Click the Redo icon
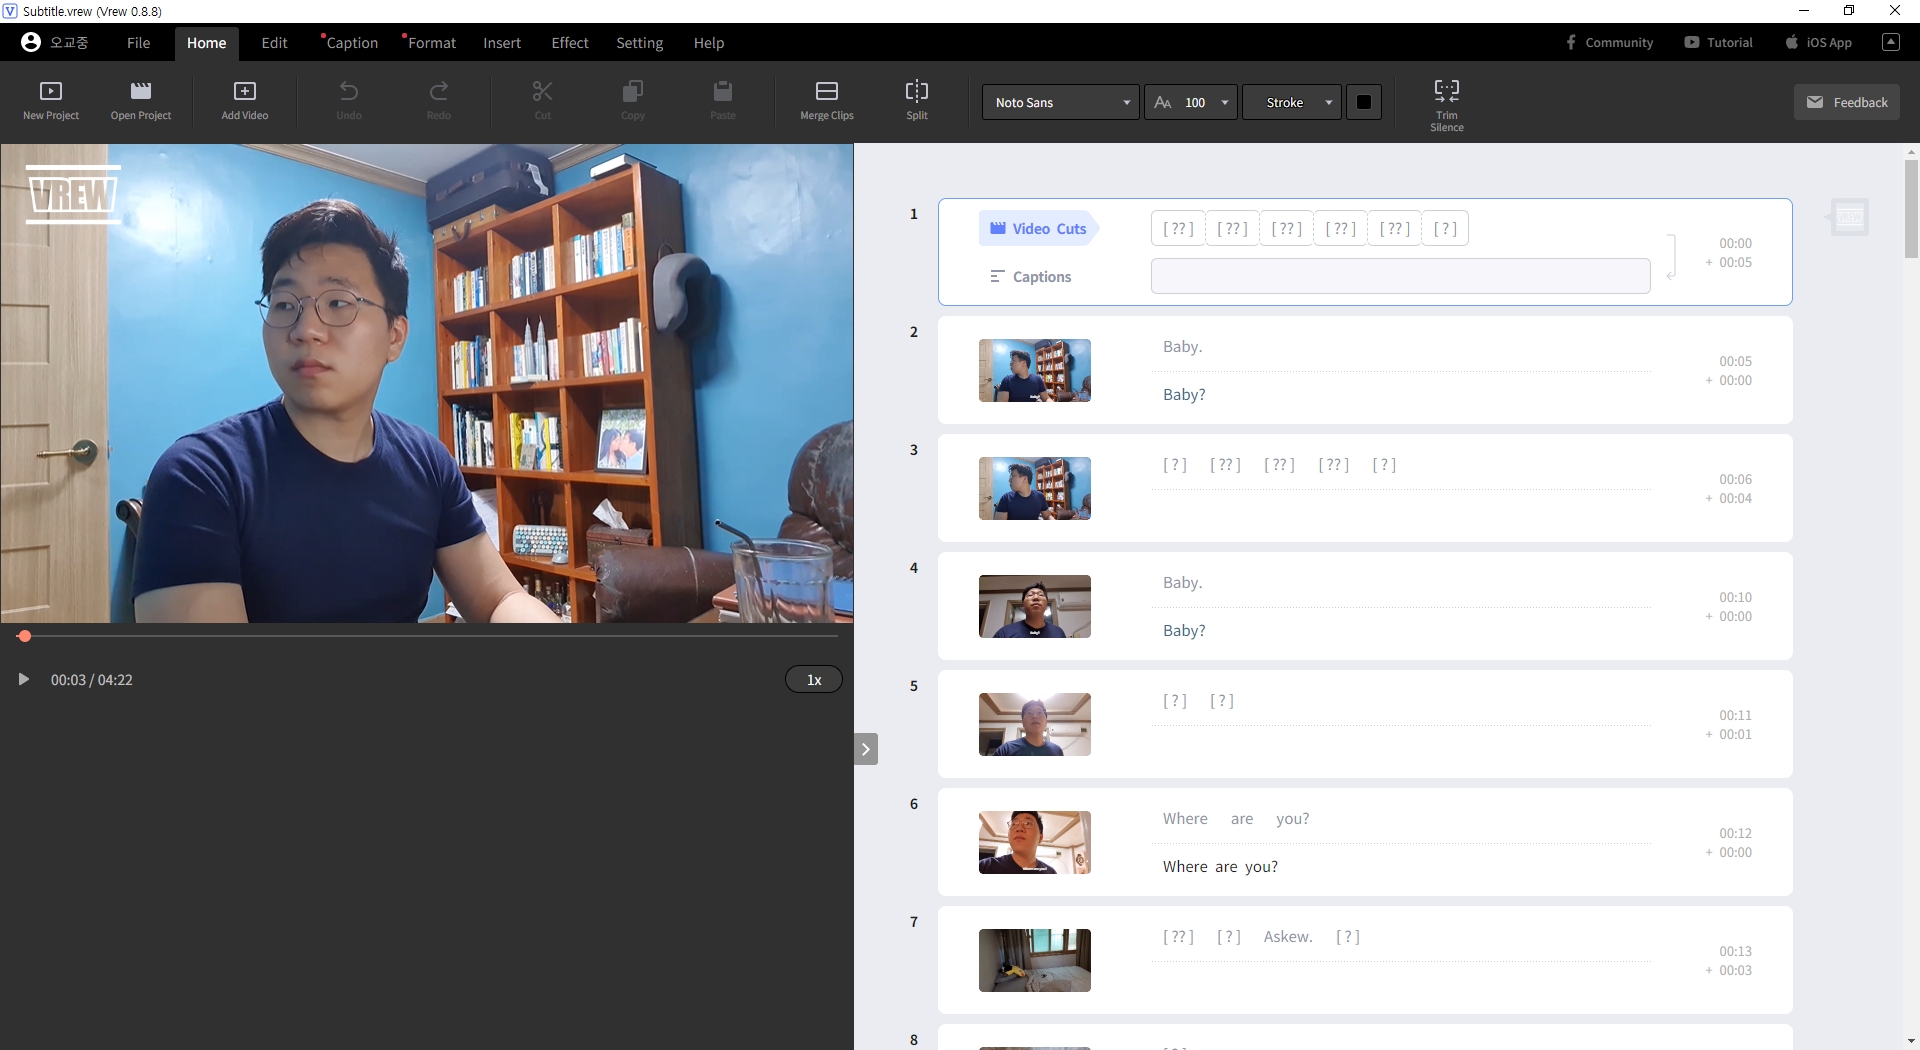This screenshot has height=1050, width=1920. pos(439,91)
